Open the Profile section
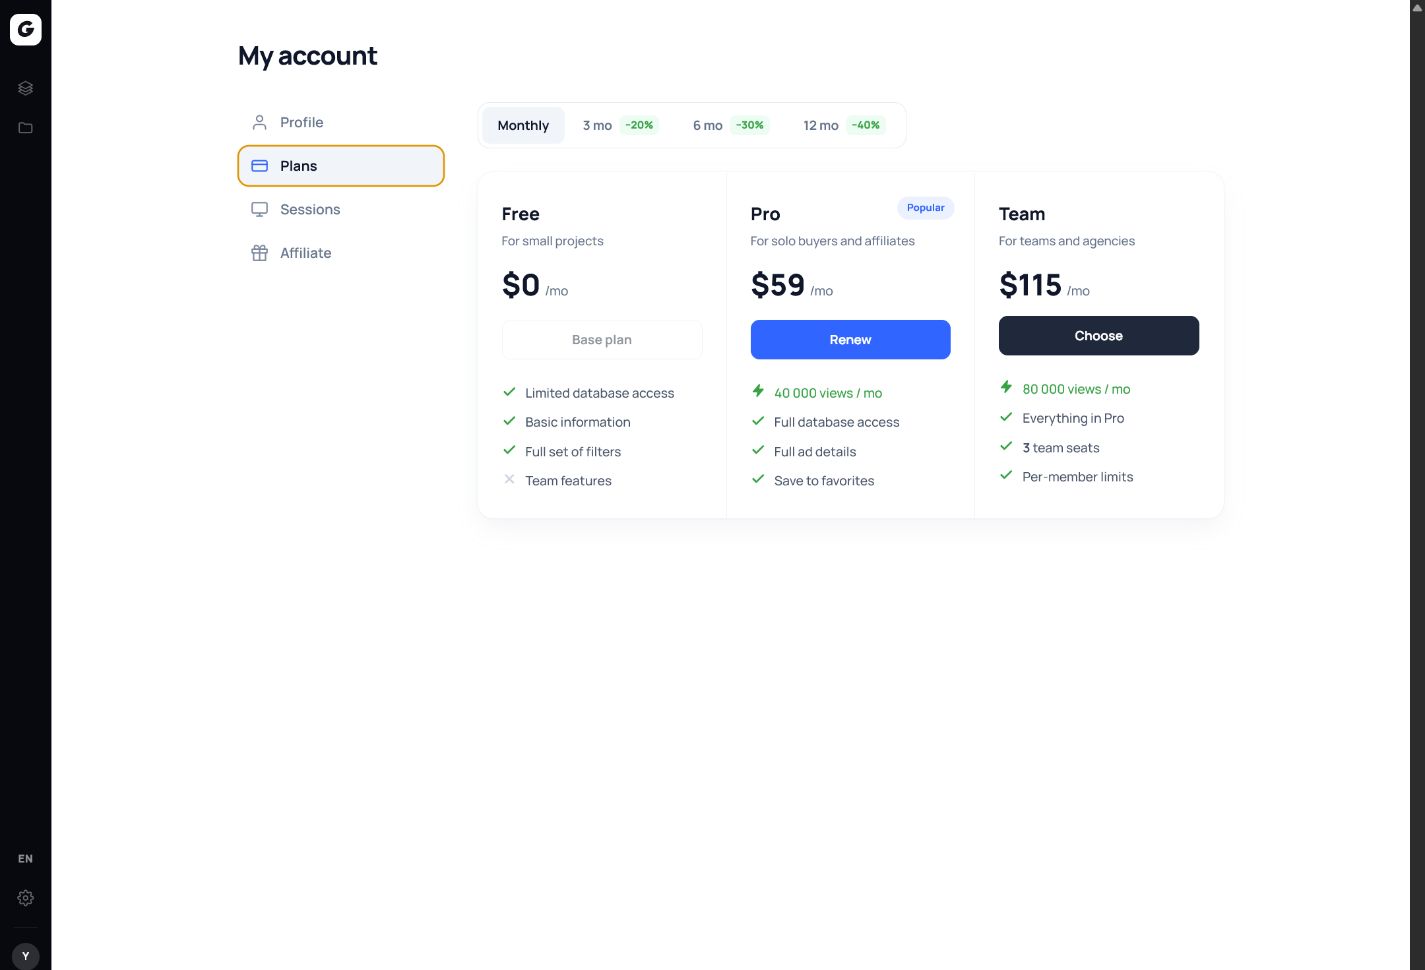The image size is (1425, 970). coord(341,122)
